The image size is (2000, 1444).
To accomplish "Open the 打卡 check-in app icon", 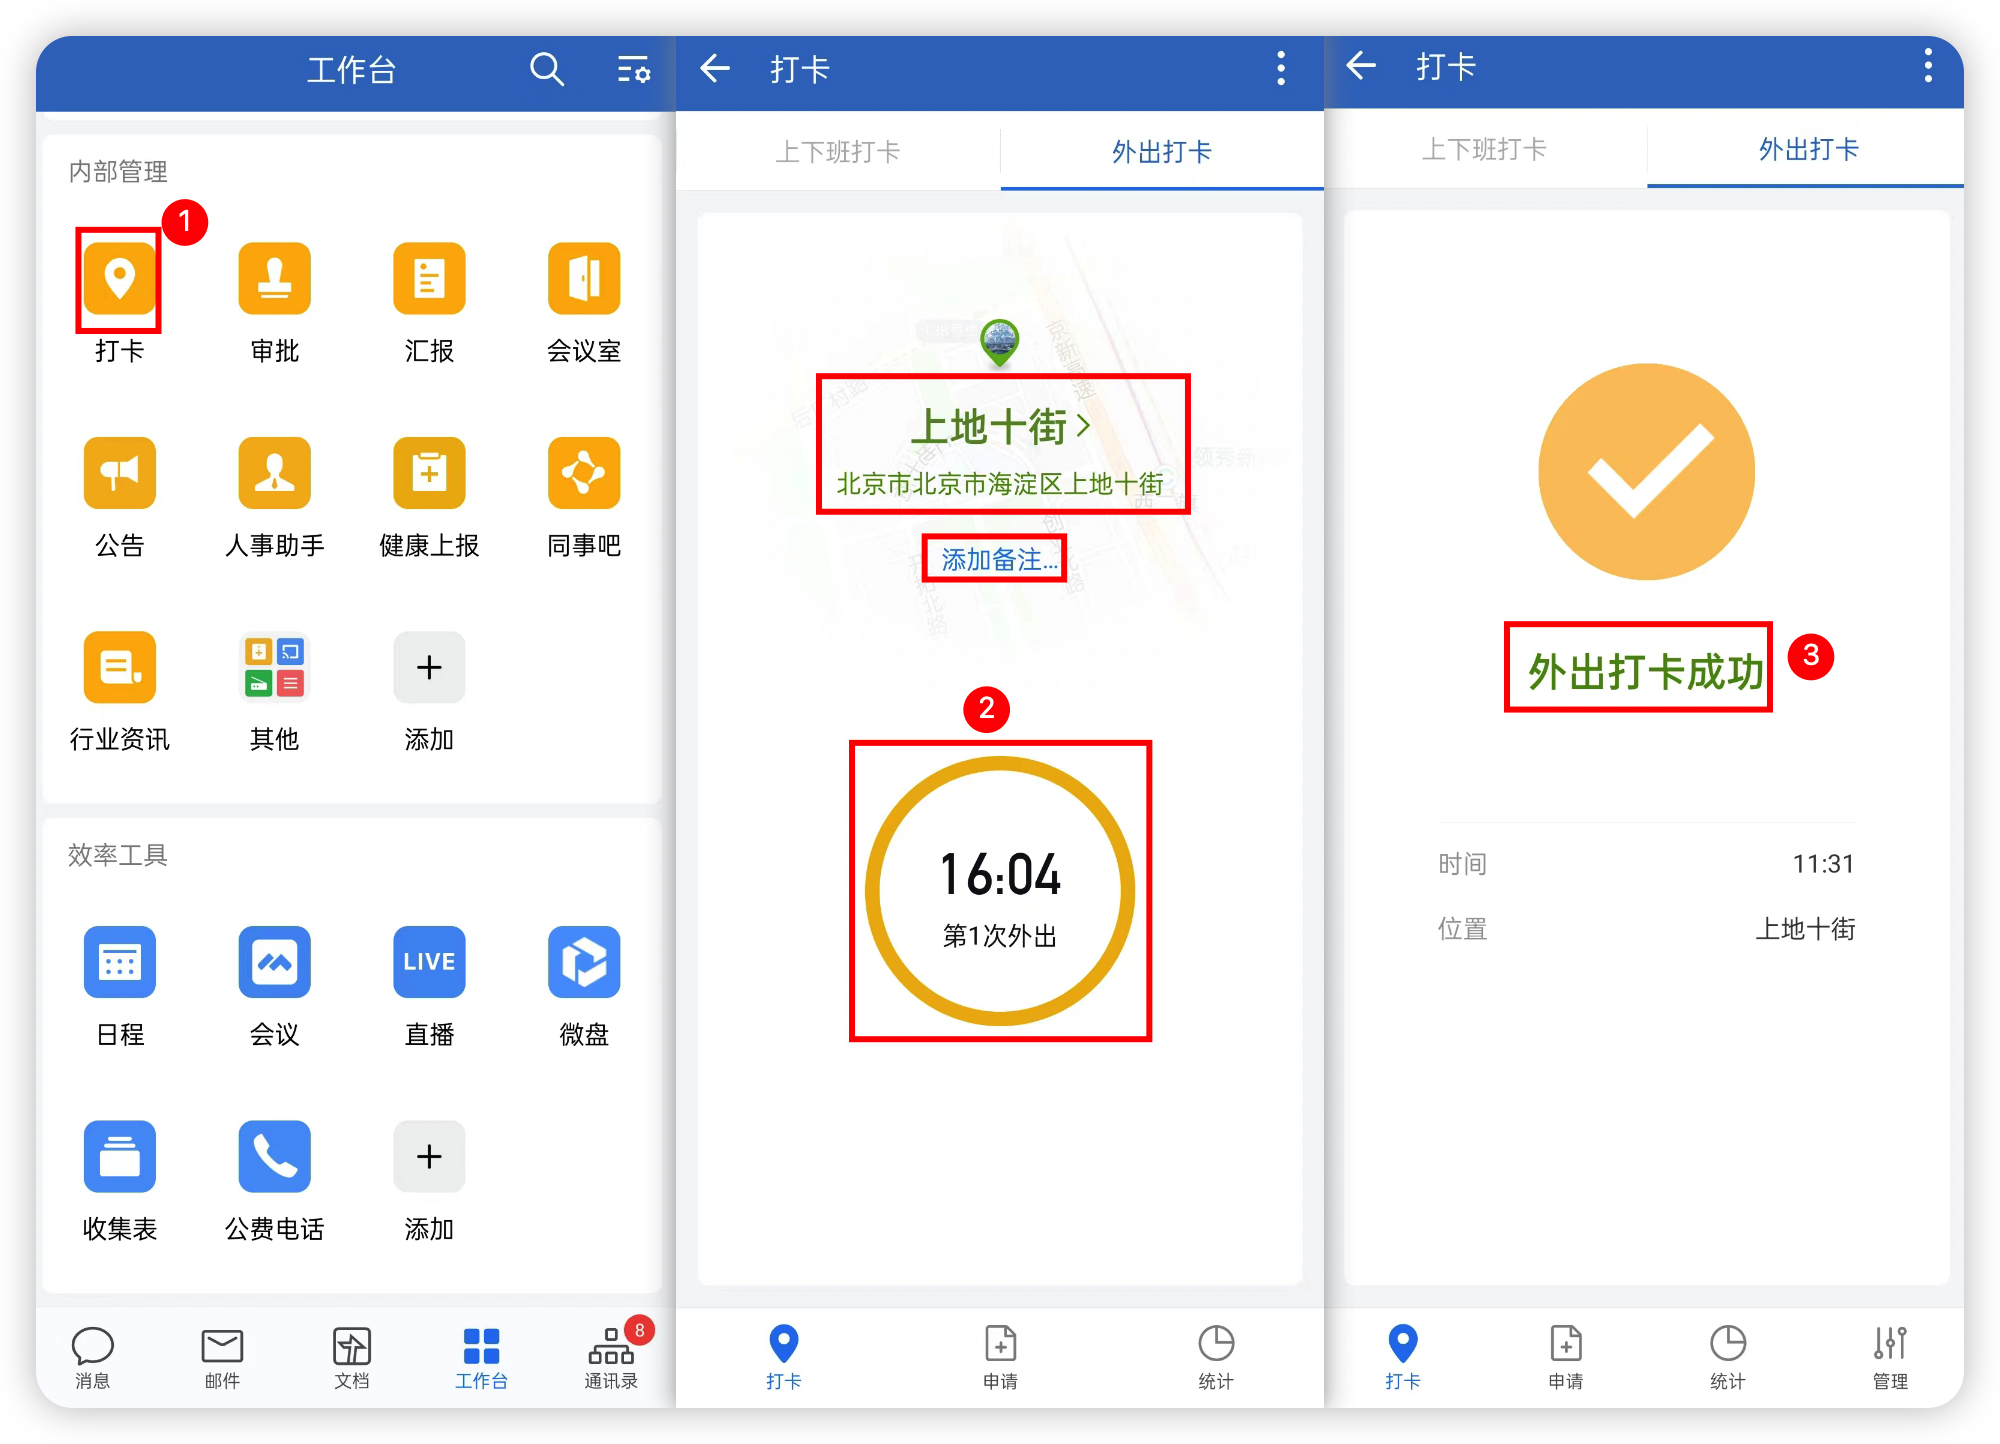I will 119,280.
